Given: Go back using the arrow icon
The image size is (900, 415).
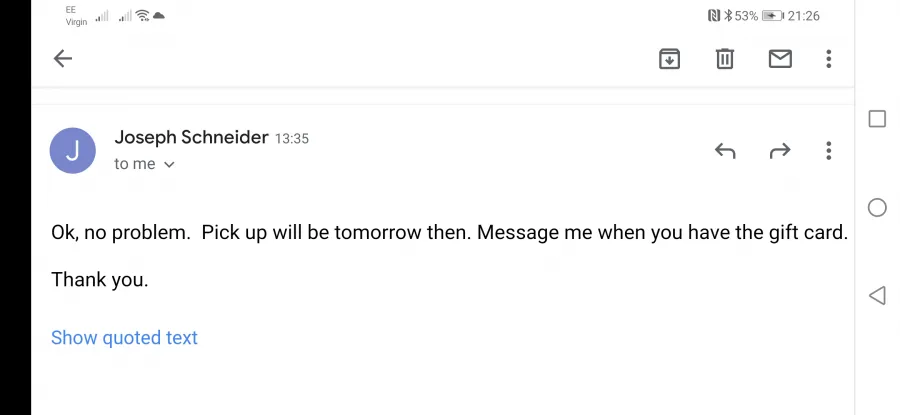Looking at the screenshot, I should click(x=63, y=59).
